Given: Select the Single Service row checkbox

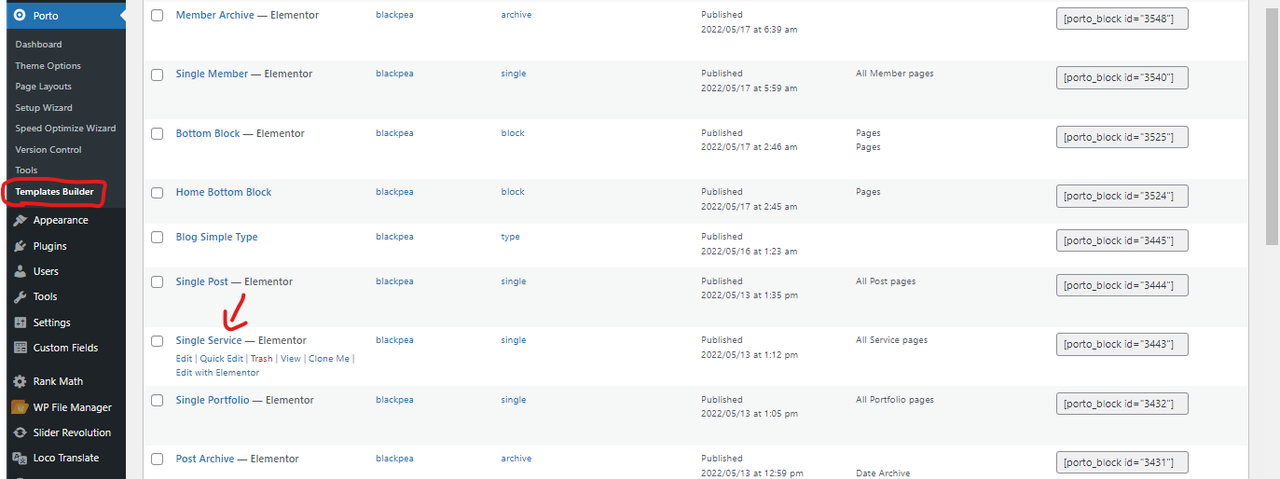Looking at the screenshot, I should coord(157,341).
